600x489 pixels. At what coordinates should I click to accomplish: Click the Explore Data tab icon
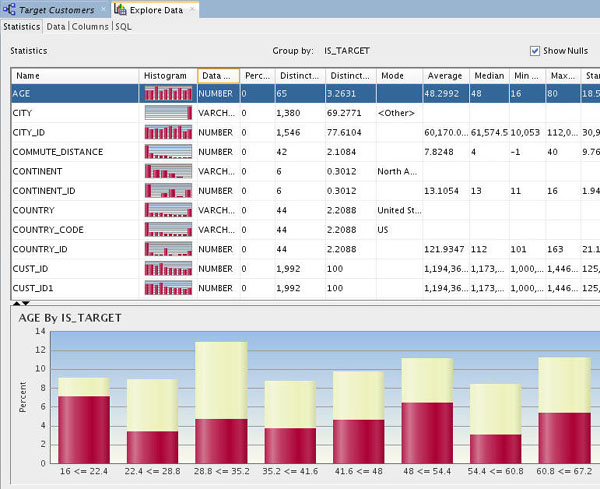(x=122, y=9)
